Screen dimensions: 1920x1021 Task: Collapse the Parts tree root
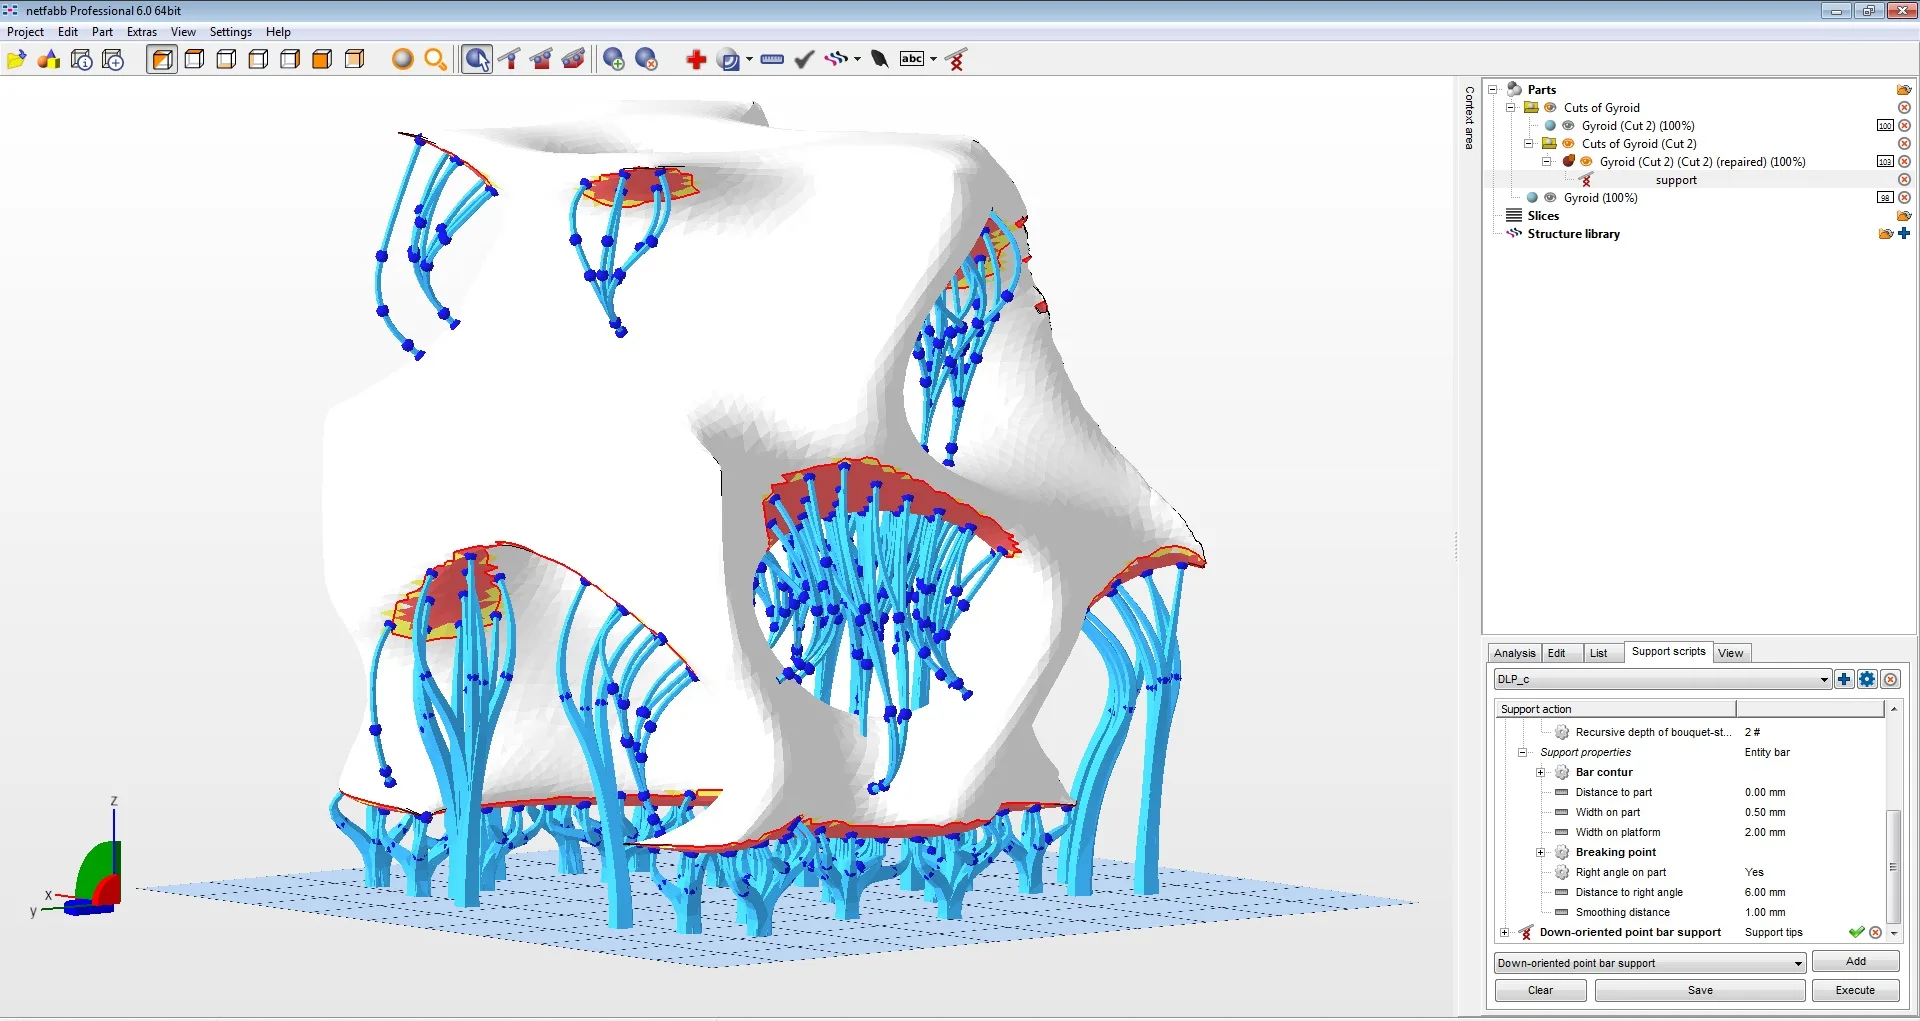1493,90
